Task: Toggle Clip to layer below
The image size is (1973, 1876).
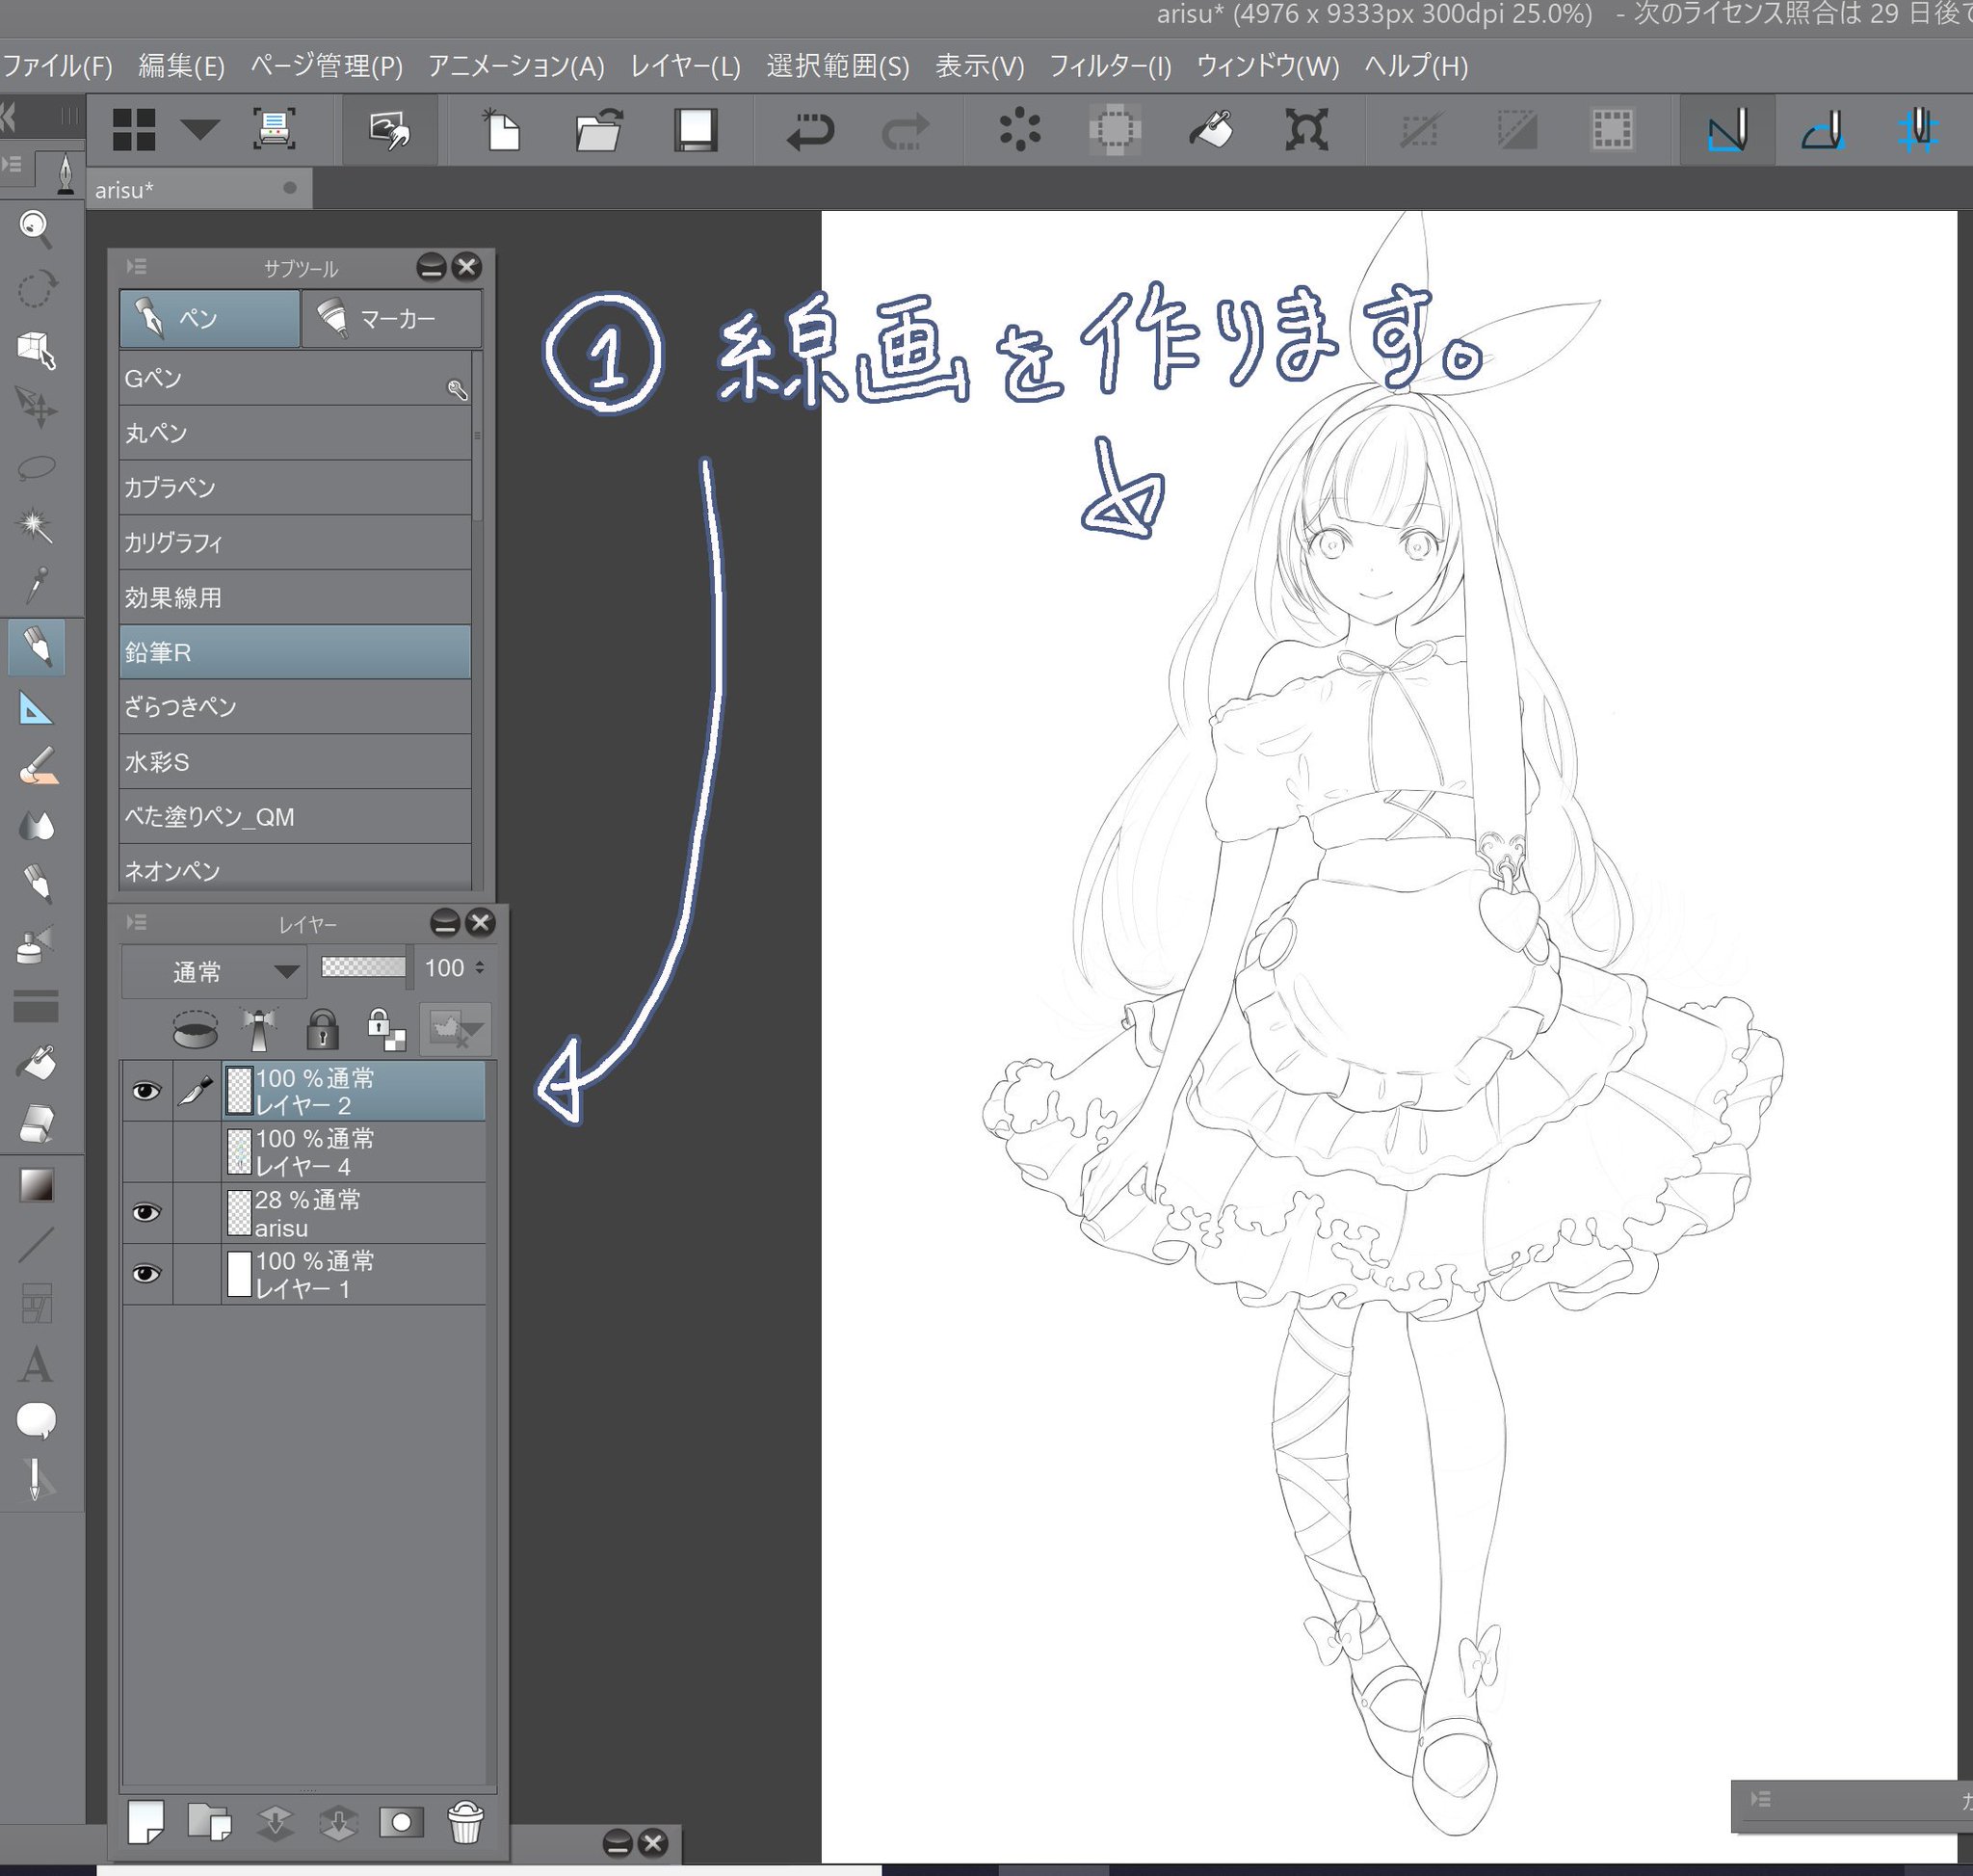Action: coord(195,1029)
